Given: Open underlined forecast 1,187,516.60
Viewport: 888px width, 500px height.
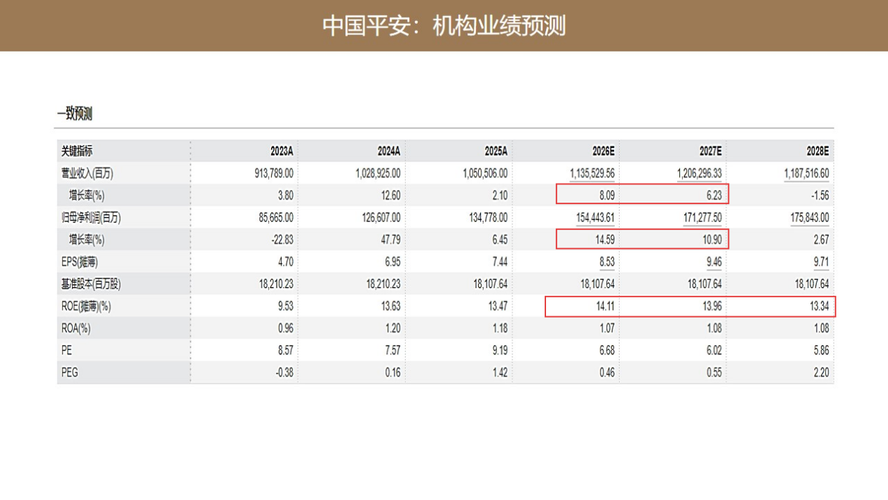Looking at the screenshot, I should click(806, 173).
